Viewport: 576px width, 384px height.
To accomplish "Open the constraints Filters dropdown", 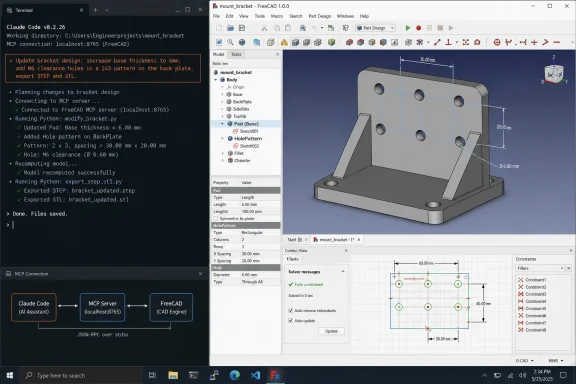I will click(540, 268).
